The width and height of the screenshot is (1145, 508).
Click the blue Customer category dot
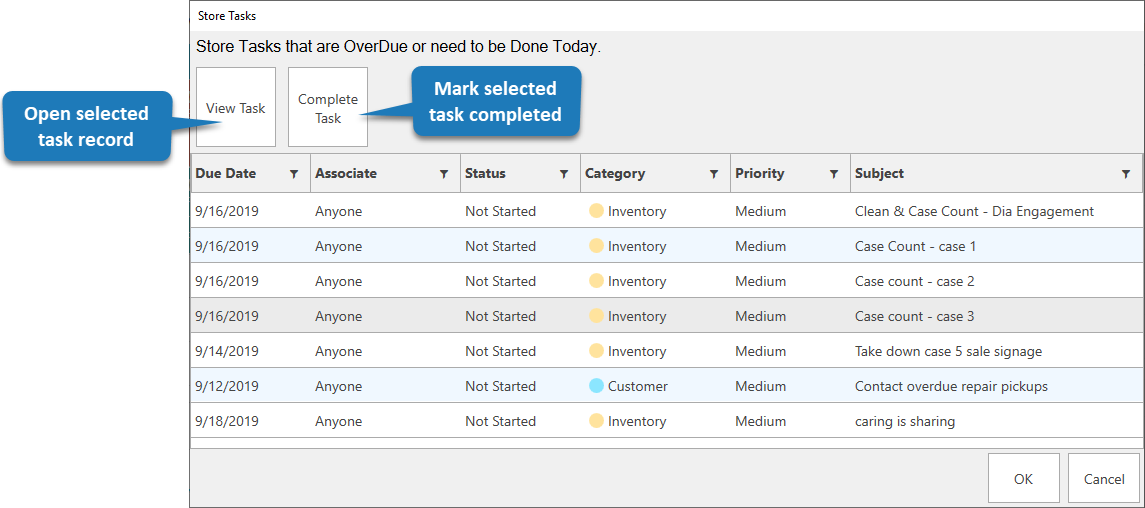coord(596,386)
